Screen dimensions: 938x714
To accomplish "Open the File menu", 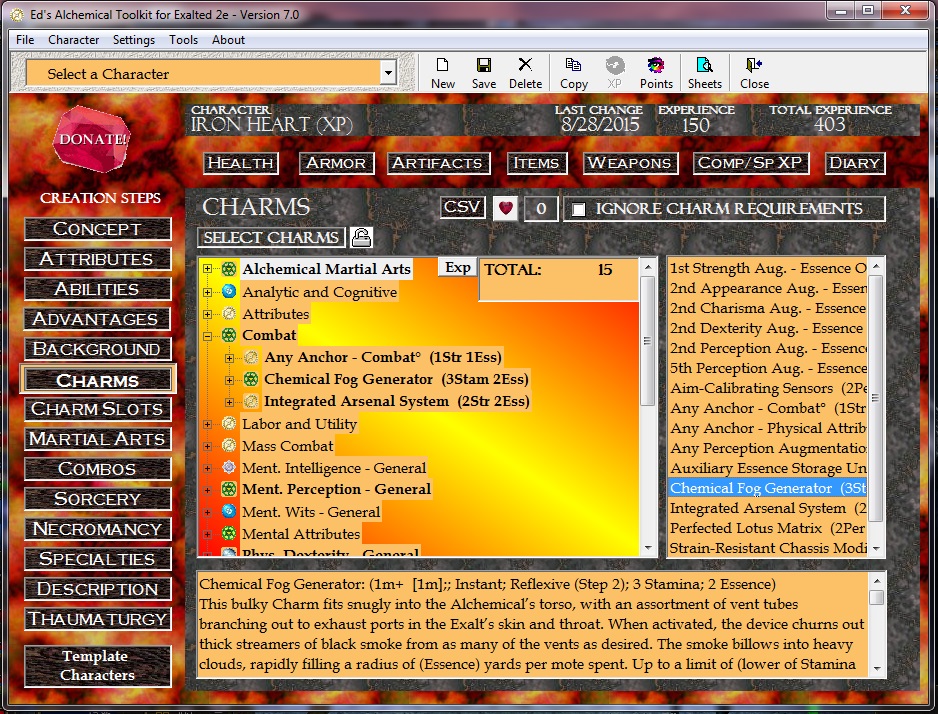I will (x=25, y=39).
